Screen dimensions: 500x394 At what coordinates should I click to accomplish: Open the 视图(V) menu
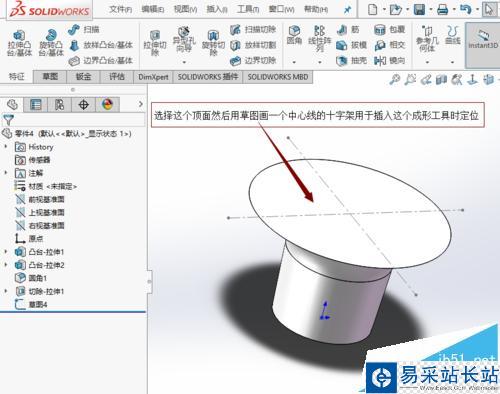tap(185, 10)
